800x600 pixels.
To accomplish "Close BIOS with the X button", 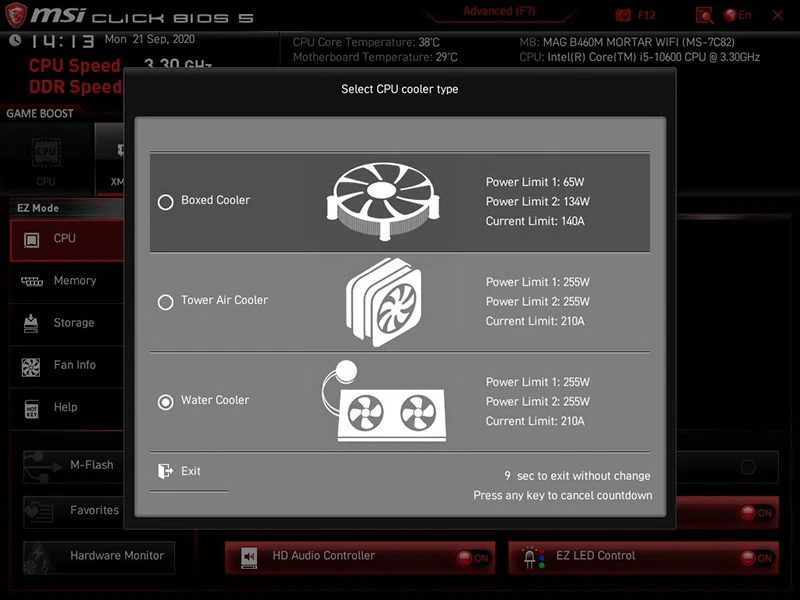I will click(778, 15).
